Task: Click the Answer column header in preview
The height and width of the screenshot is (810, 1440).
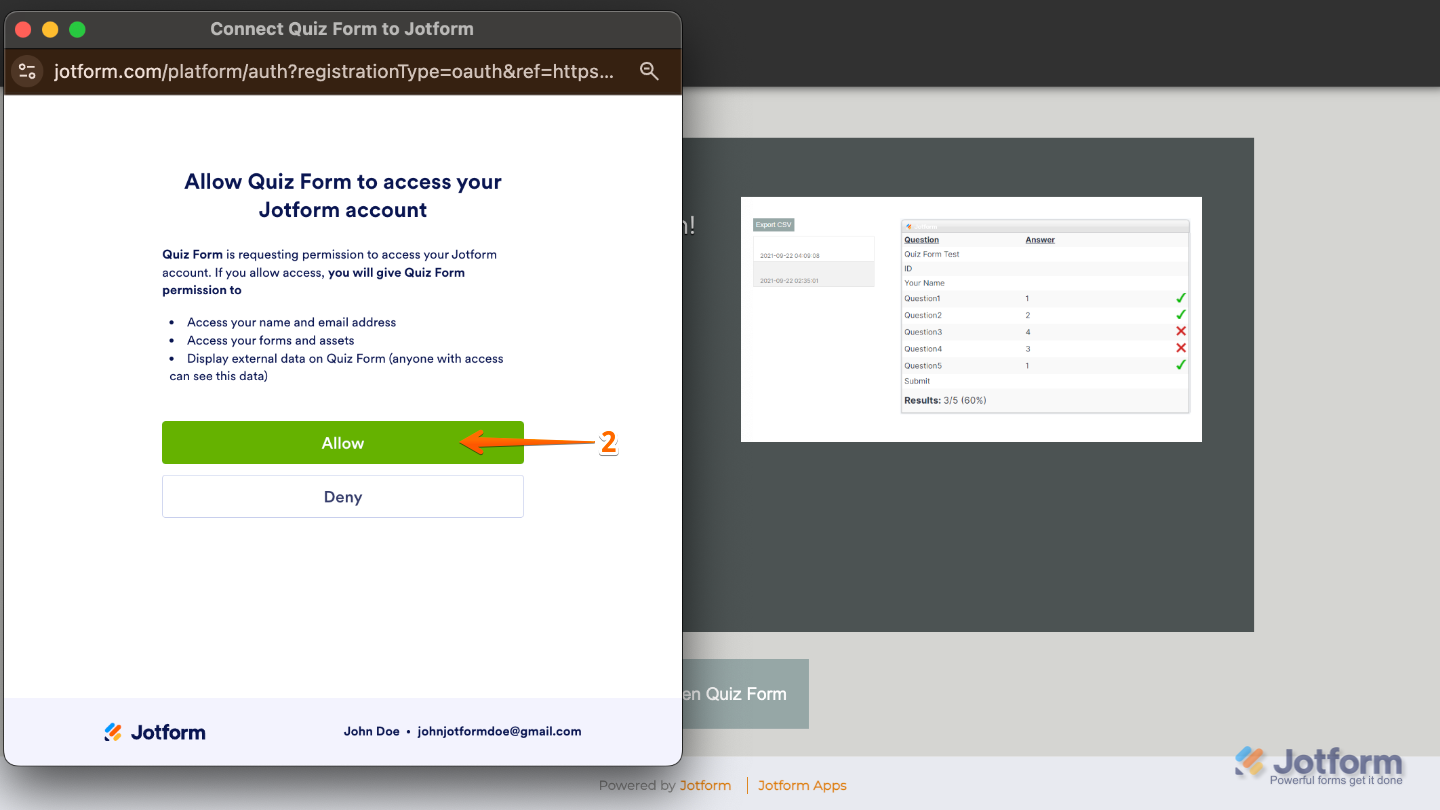Action: click(1040, 240)
